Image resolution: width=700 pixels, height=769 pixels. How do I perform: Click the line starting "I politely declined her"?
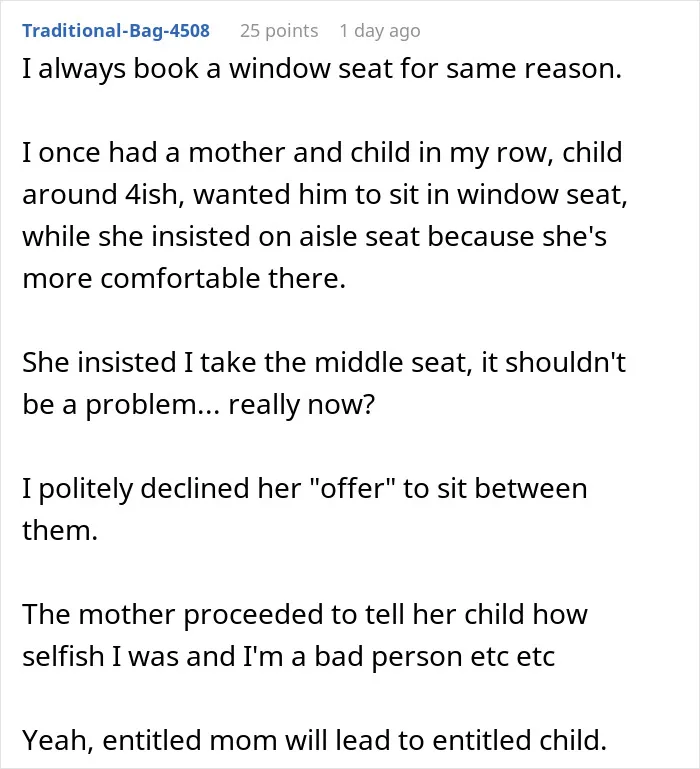point(305,489)
